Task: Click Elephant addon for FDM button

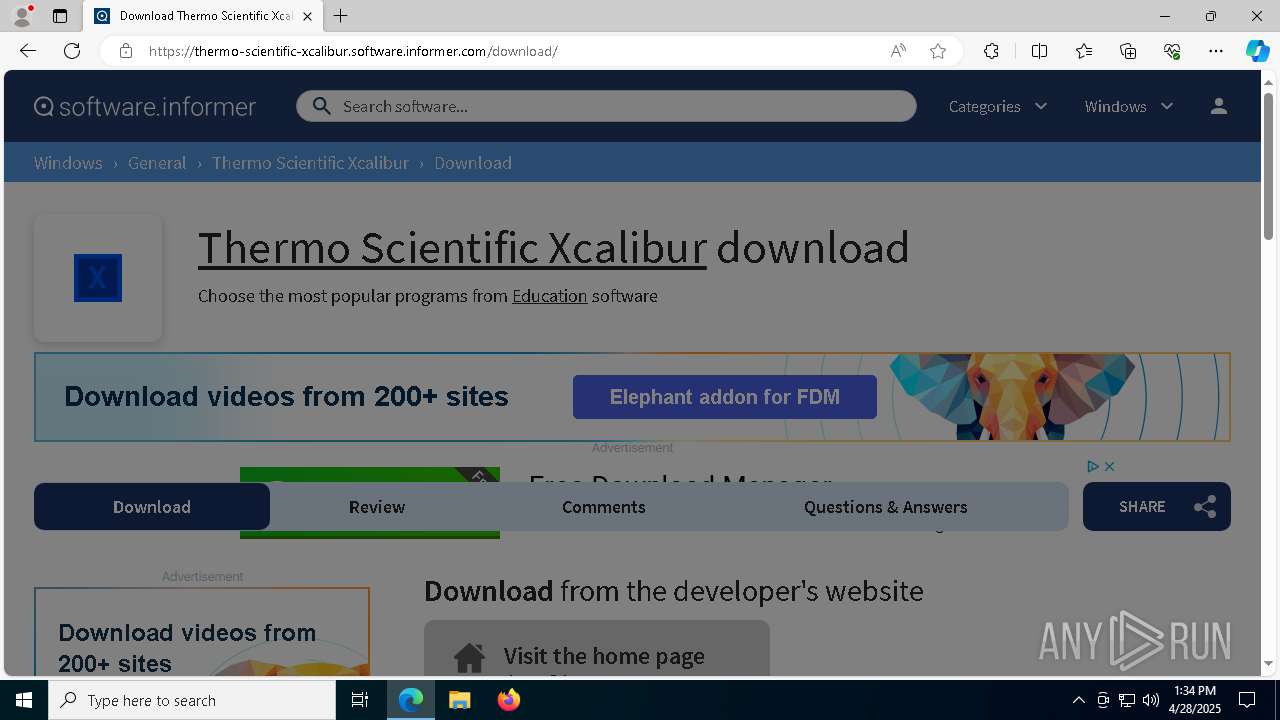Action: click(725, 397)
